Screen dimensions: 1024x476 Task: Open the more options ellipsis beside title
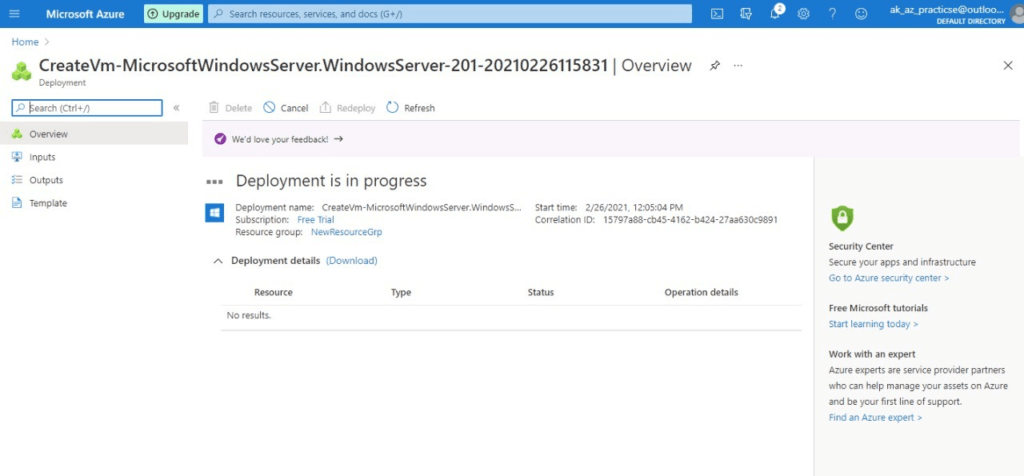738,65
